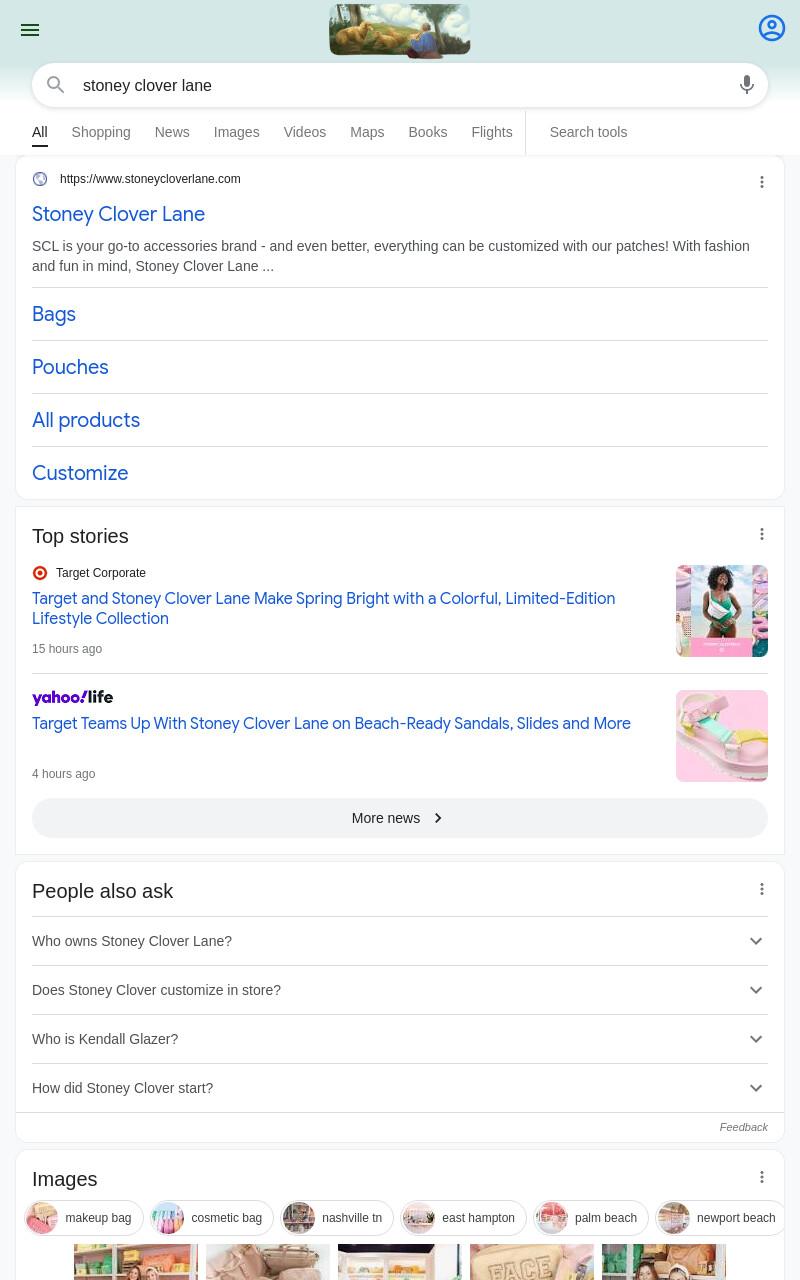Start voice search with microphone icon

click(x=747, y=85)
